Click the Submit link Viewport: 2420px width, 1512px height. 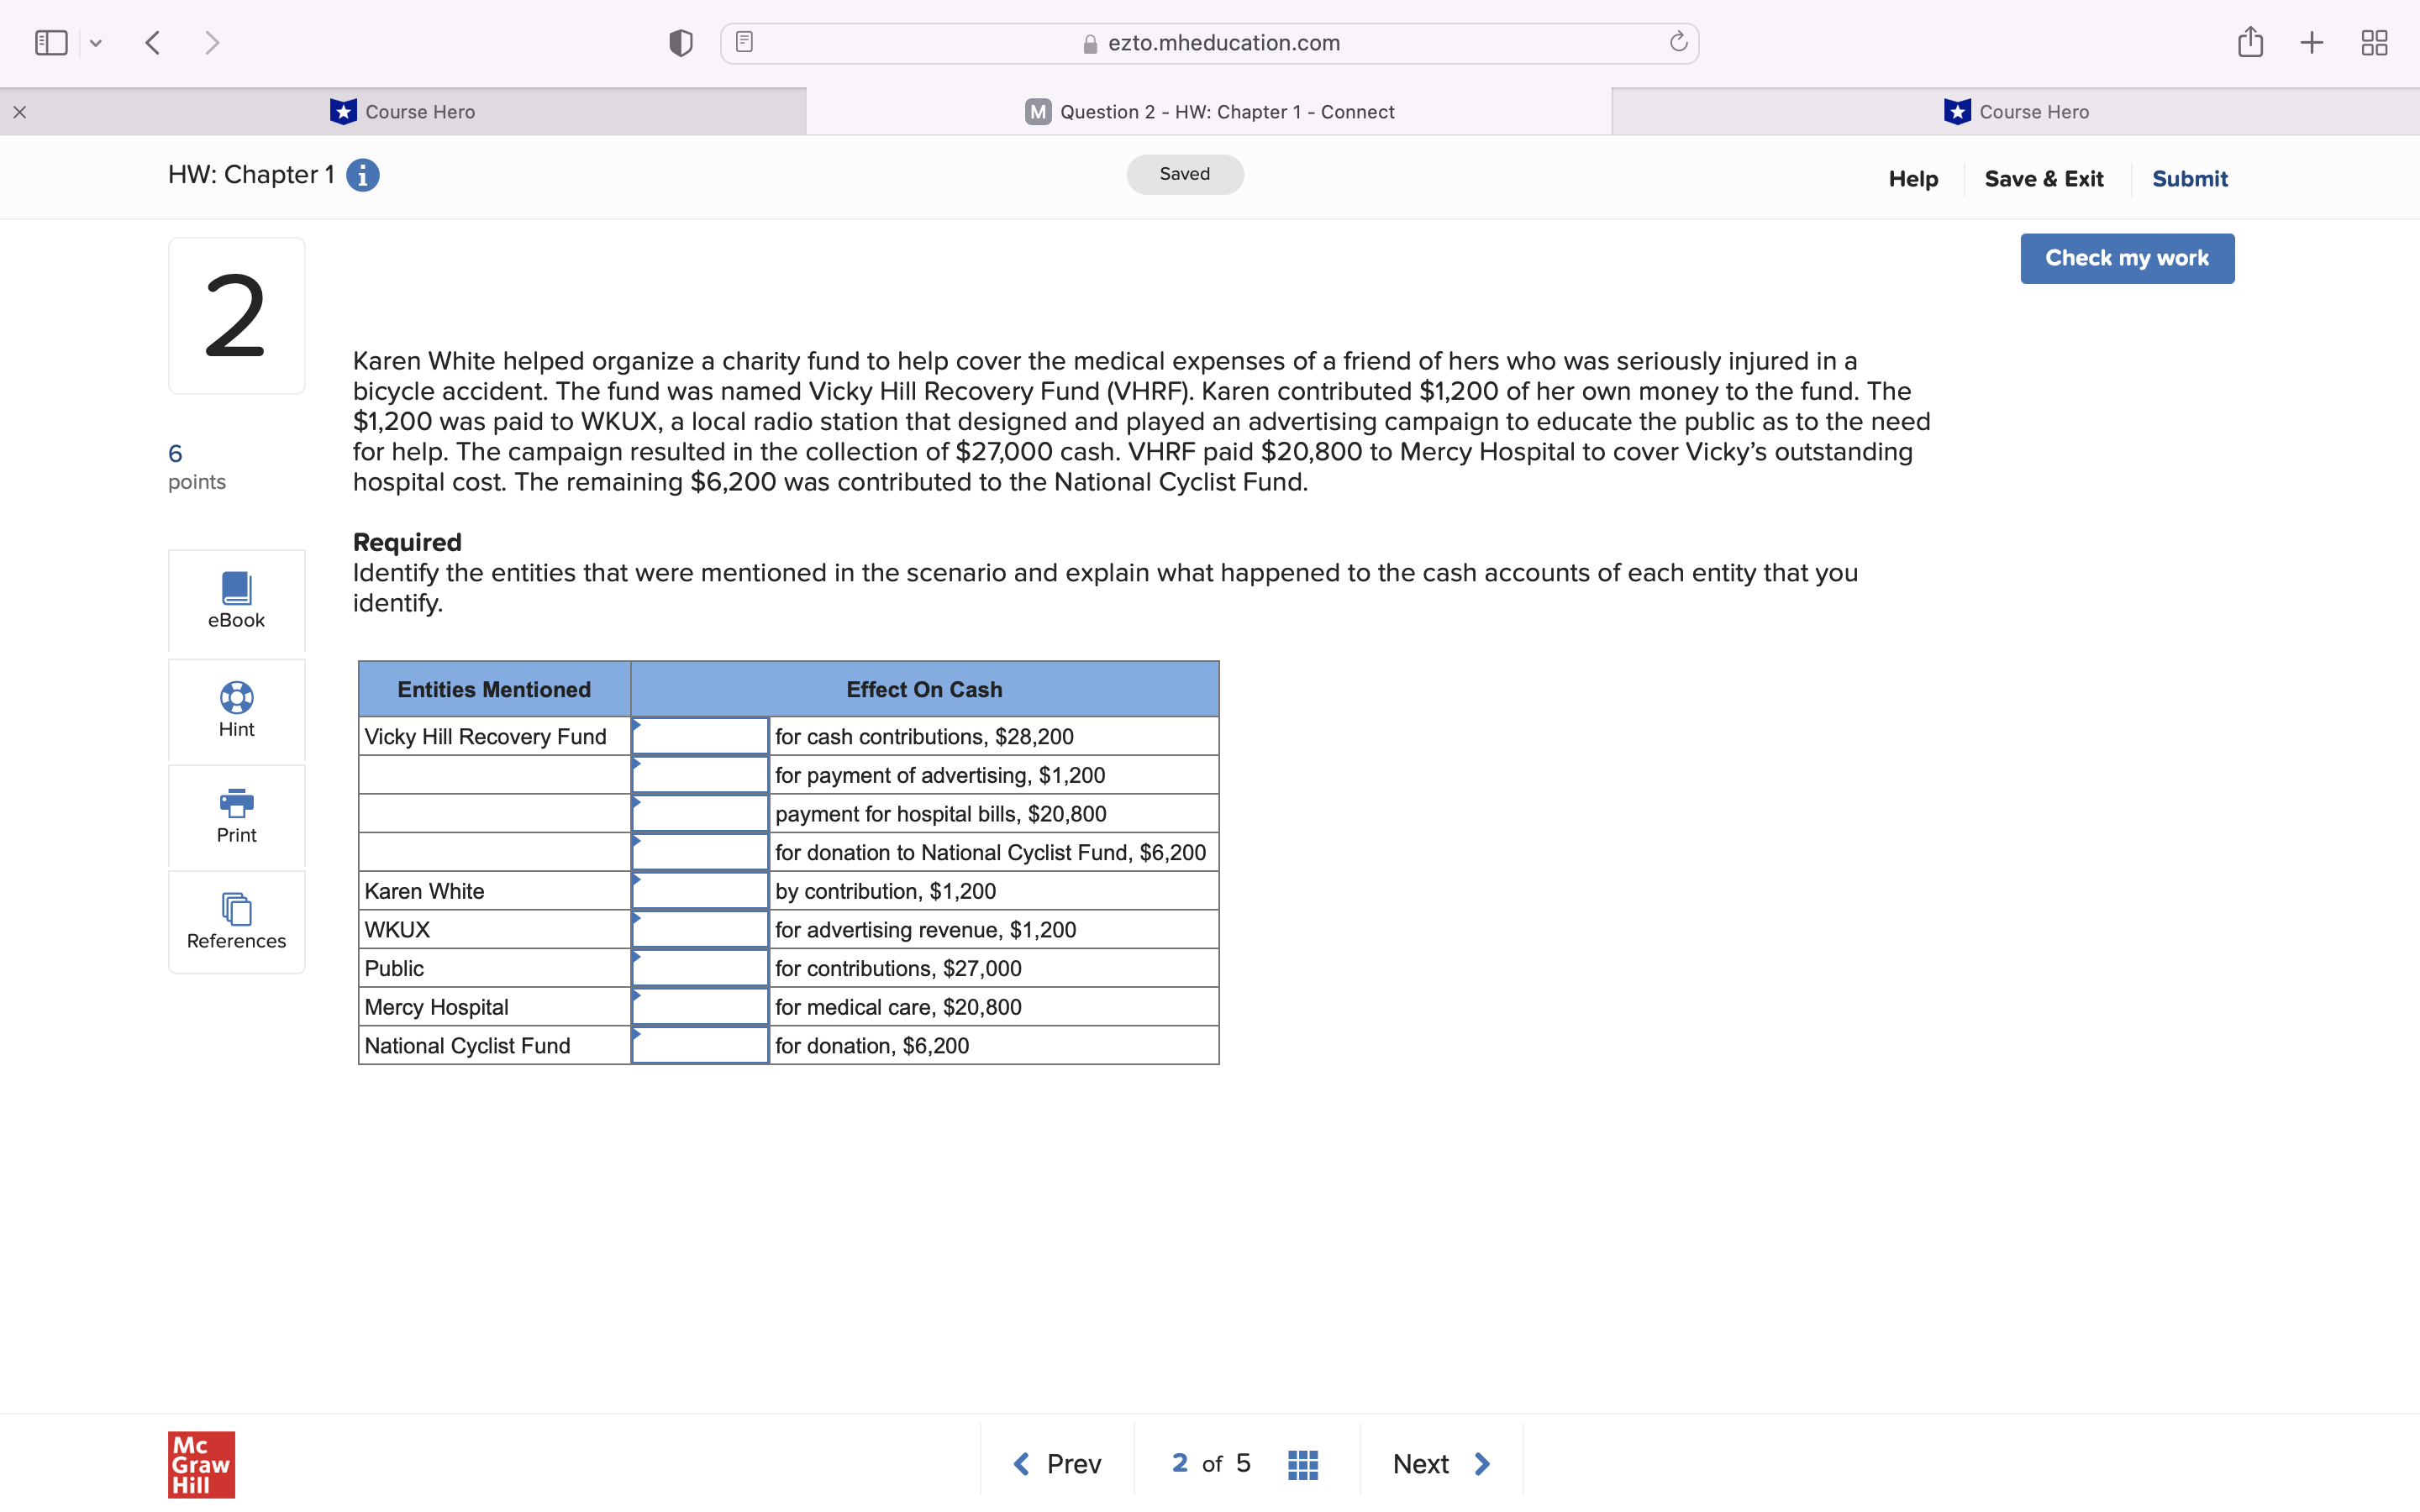click(x=2189, y=178)
